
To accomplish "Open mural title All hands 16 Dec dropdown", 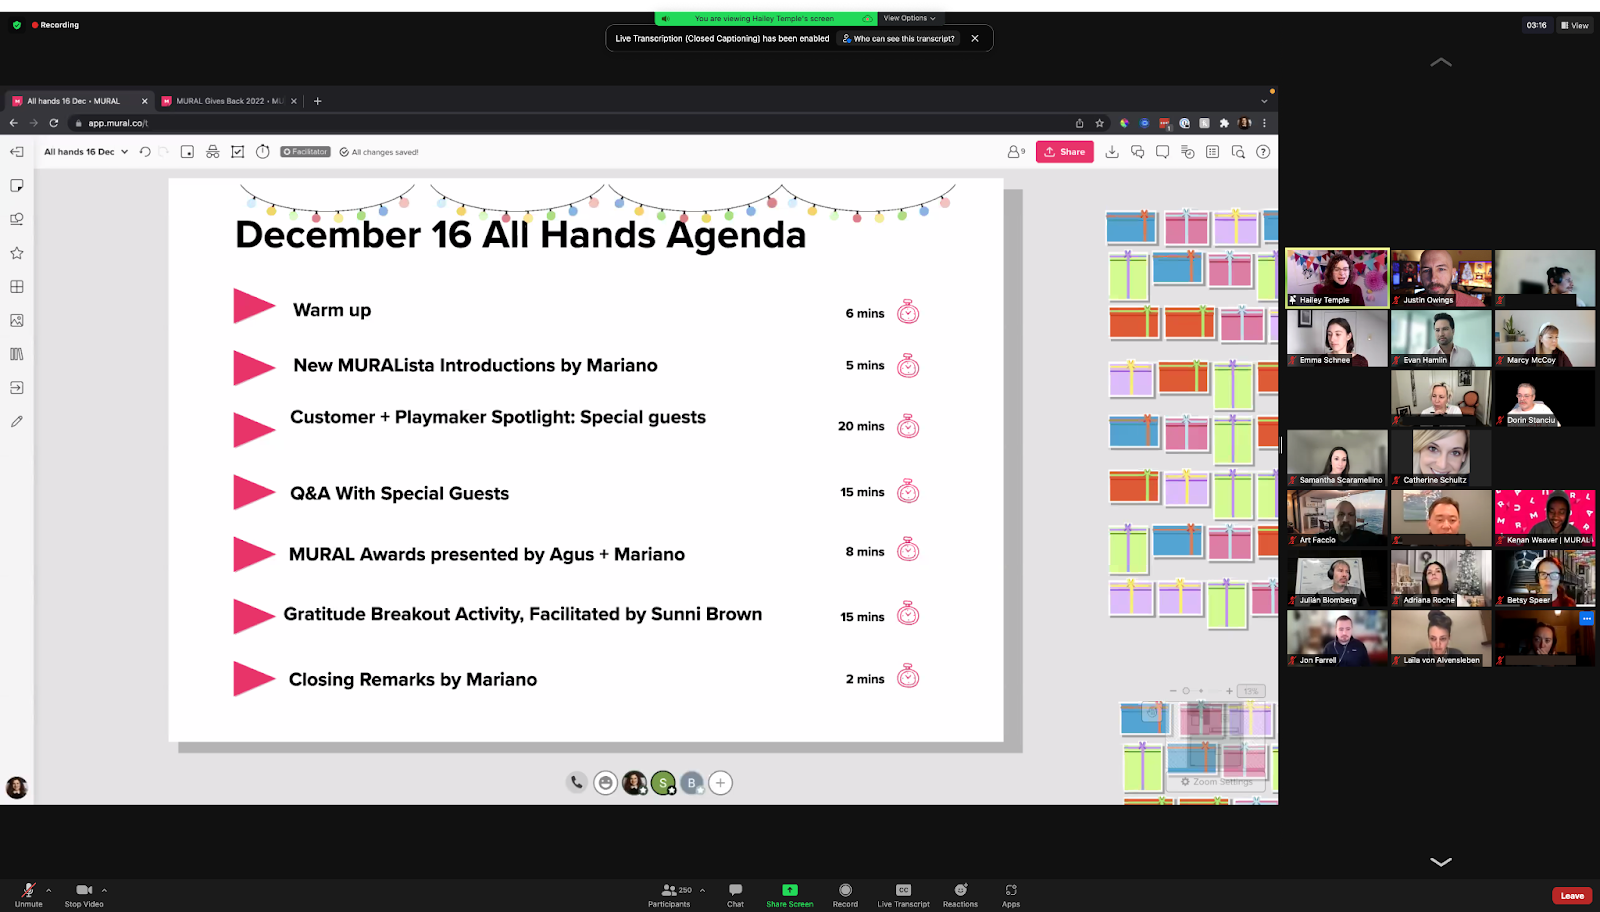I will (x=86, y=152).
